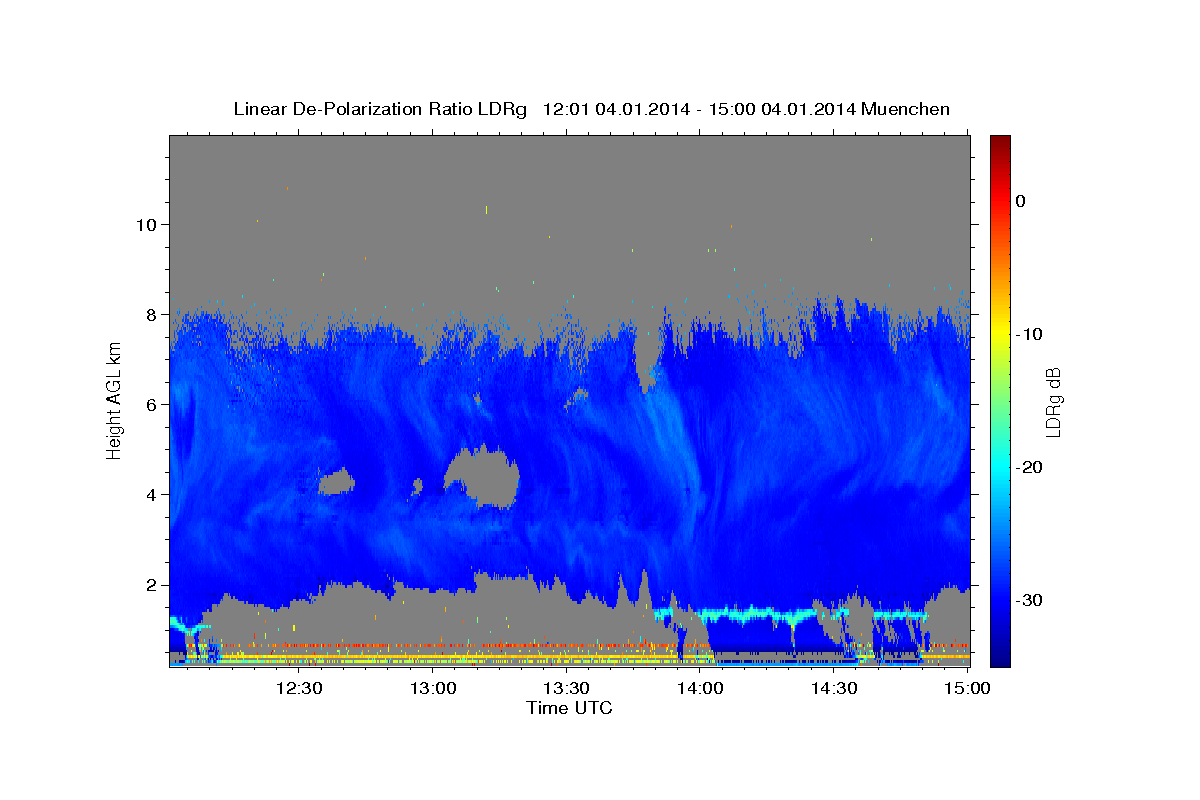Click the height tick label 4
Viewport: 1200px width, 800px height.
point(150,494)
